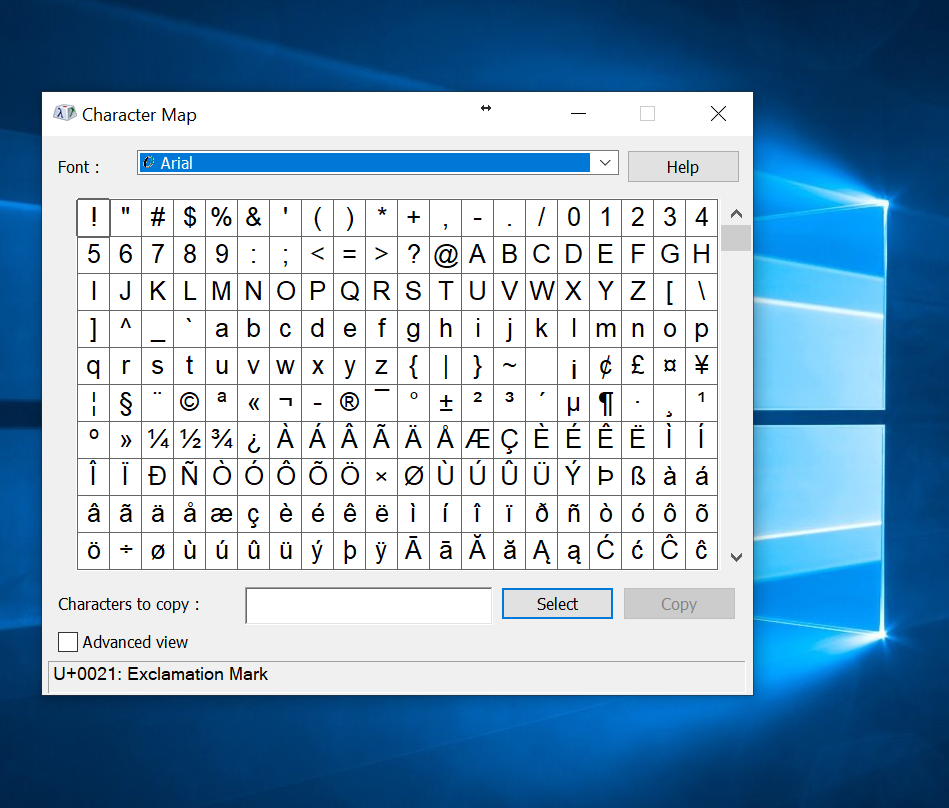Select the hash # character cell
The height and width of the screenshot is (808, 949).
coord(157,217)
